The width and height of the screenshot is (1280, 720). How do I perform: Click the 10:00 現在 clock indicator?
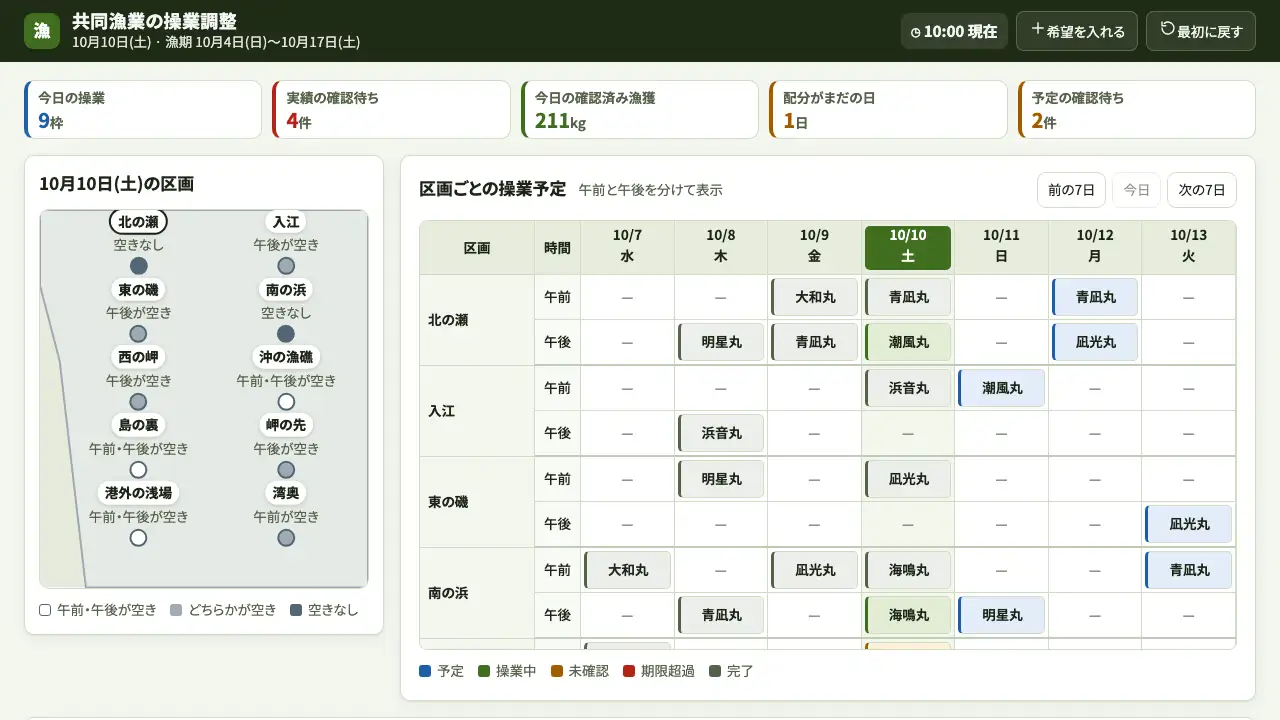point(954,31)
